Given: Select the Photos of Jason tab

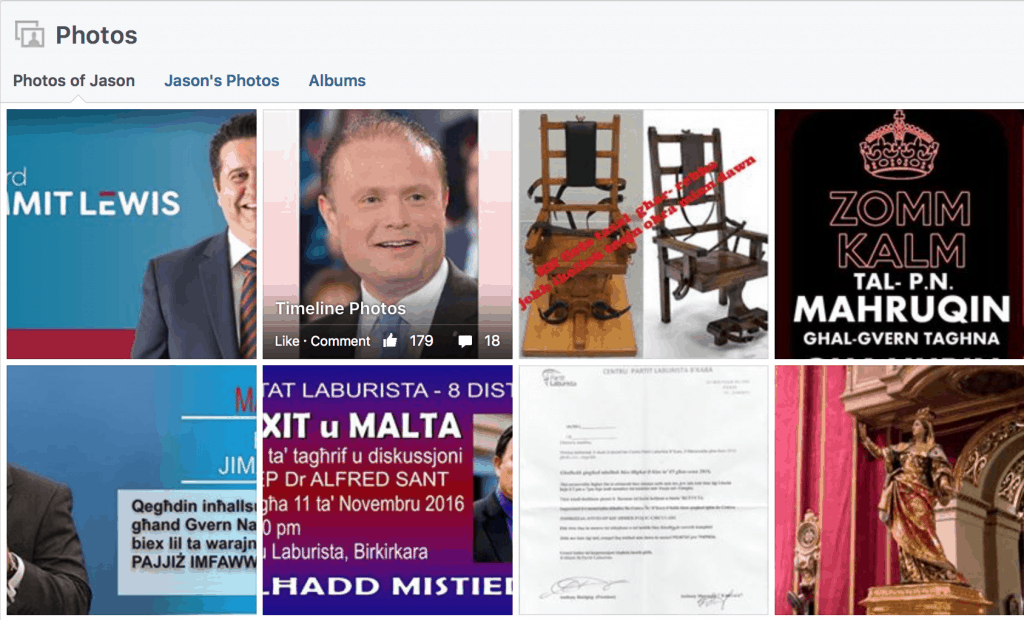Looking at the screenshot, I should [74, 80].
